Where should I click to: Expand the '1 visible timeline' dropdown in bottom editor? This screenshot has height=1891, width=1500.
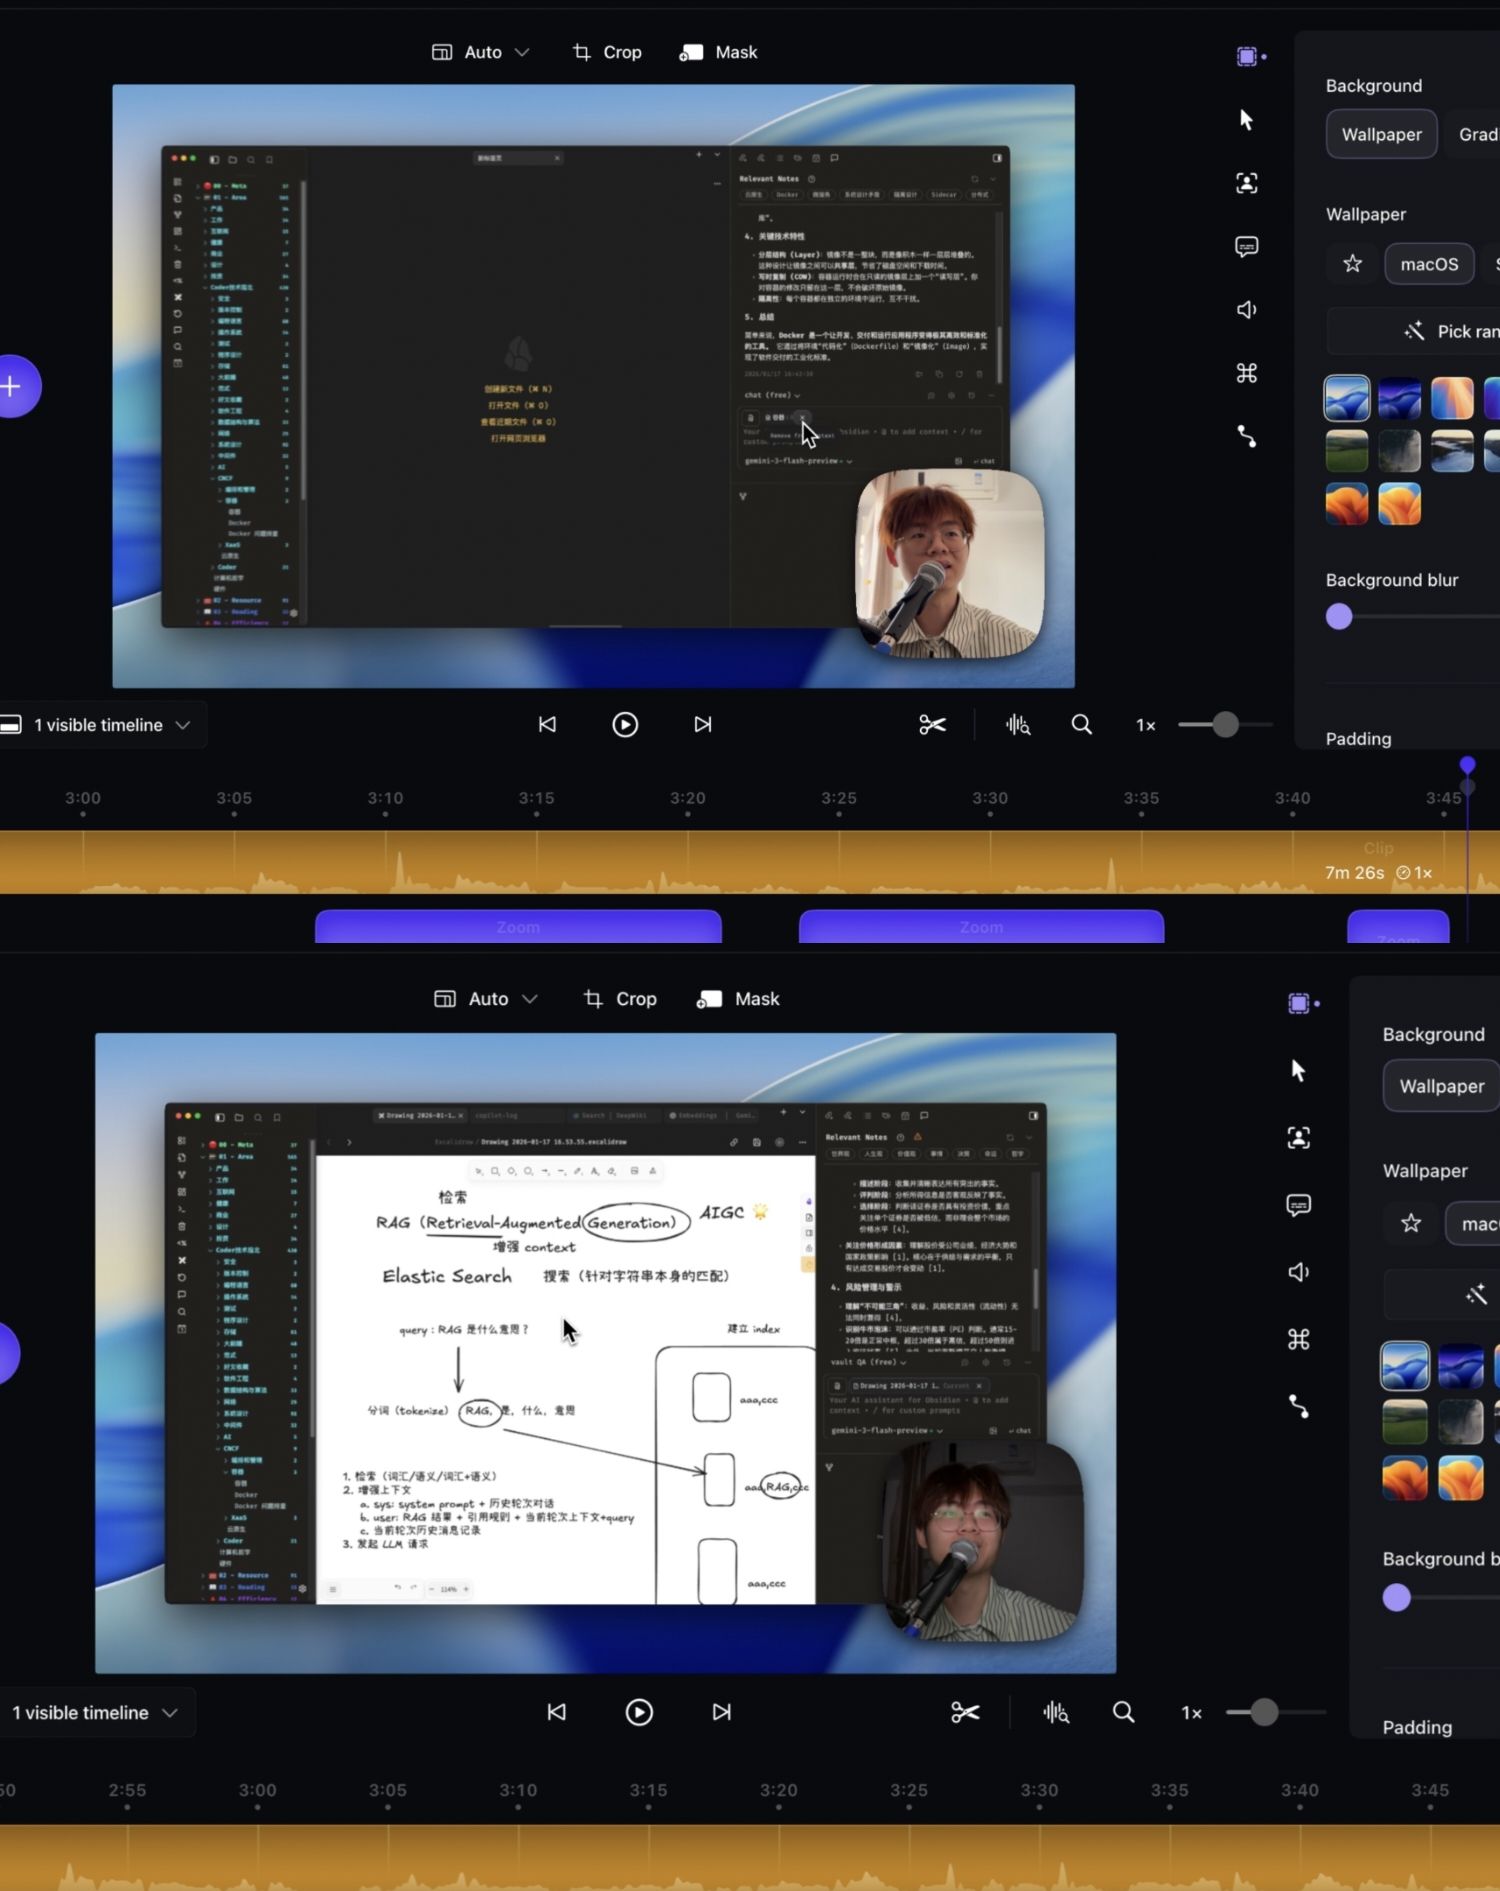tap(96, 1713)
